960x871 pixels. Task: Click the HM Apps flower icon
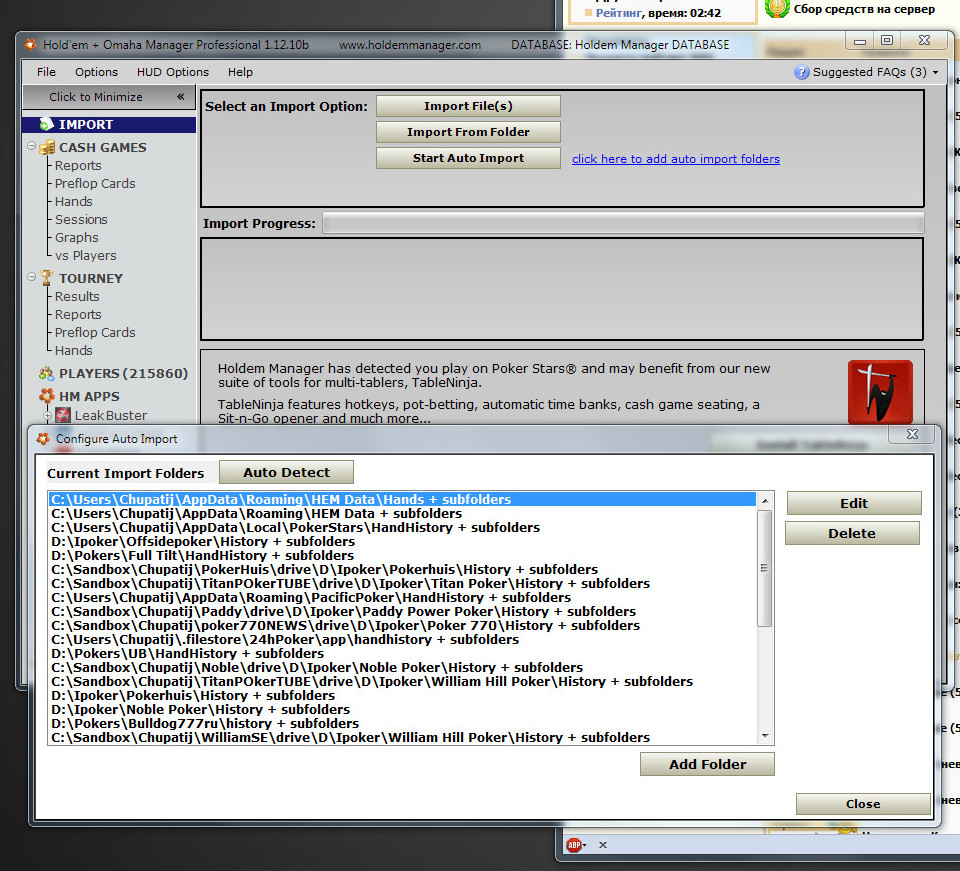click(x=47, y=396)
